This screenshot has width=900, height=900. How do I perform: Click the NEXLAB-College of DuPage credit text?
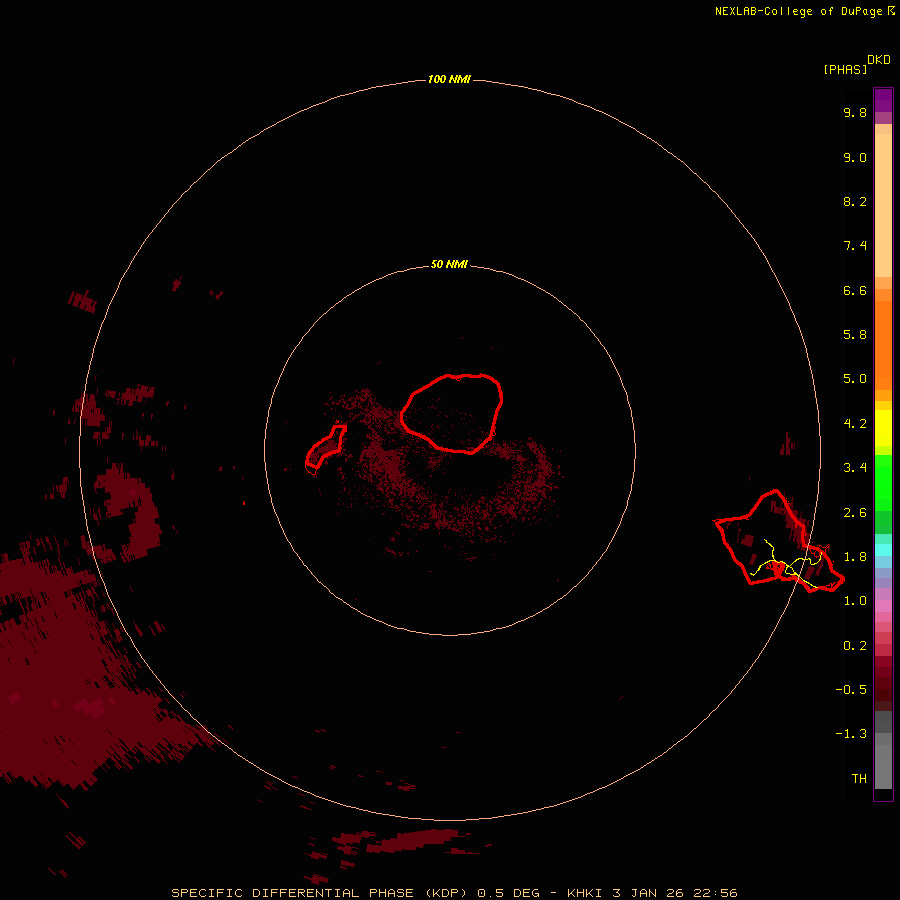804,11
